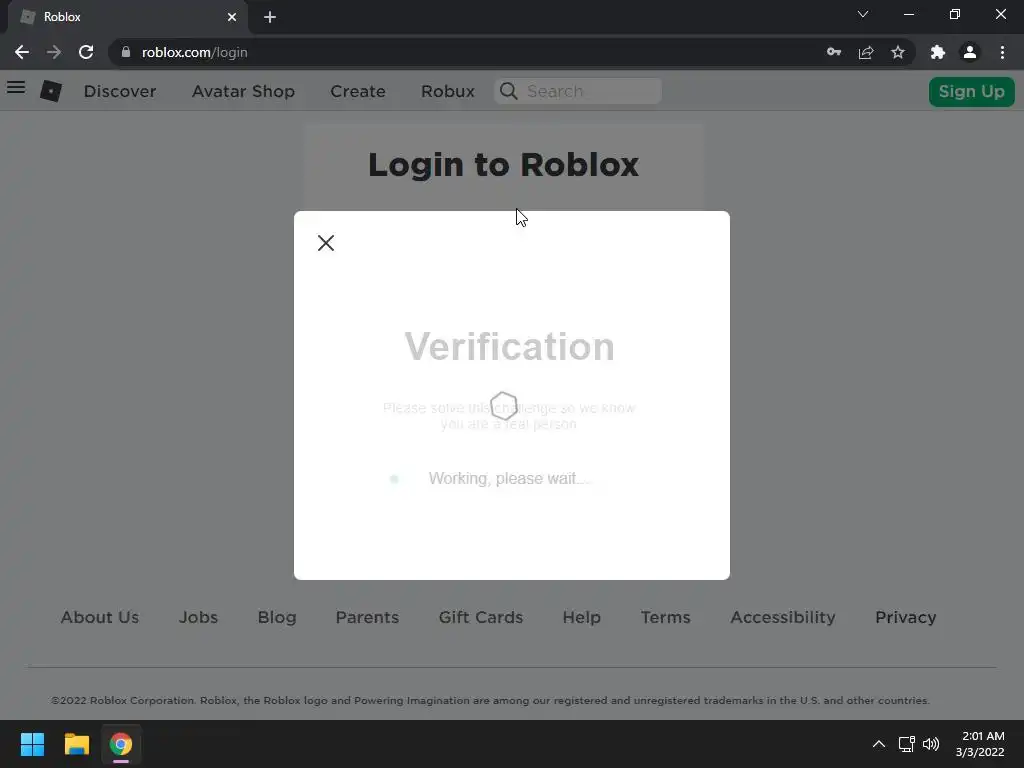Select the Roblox browser tab
This screenshot has height=768, width=1024.
tap(128, 17)
